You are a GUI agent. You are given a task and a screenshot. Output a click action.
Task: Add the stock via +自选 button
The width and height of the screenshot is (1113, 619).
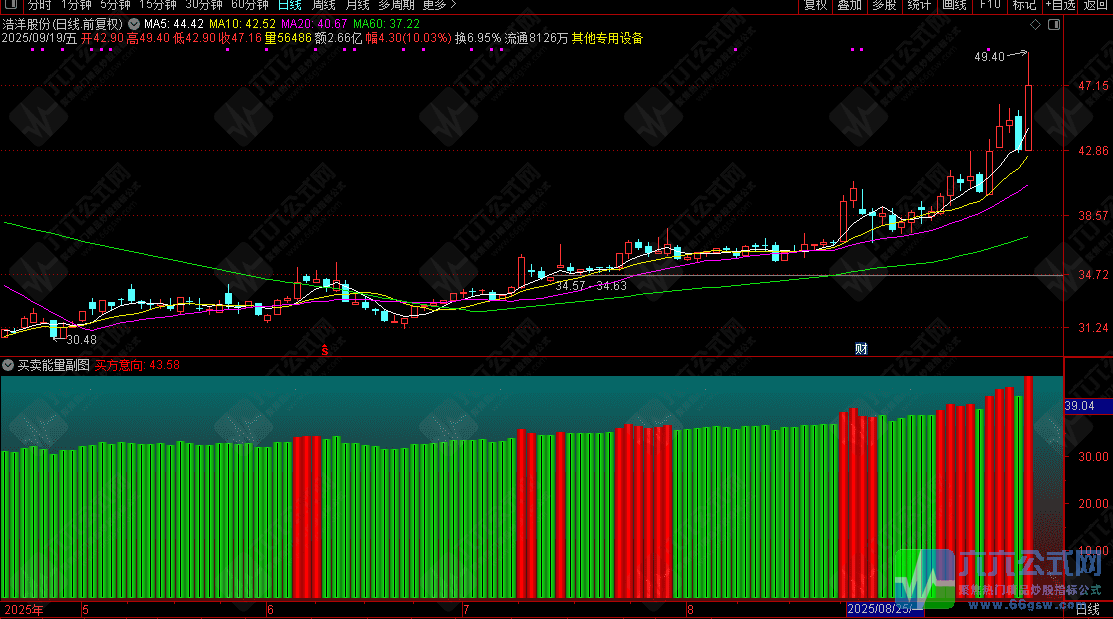pos(1060,5)
